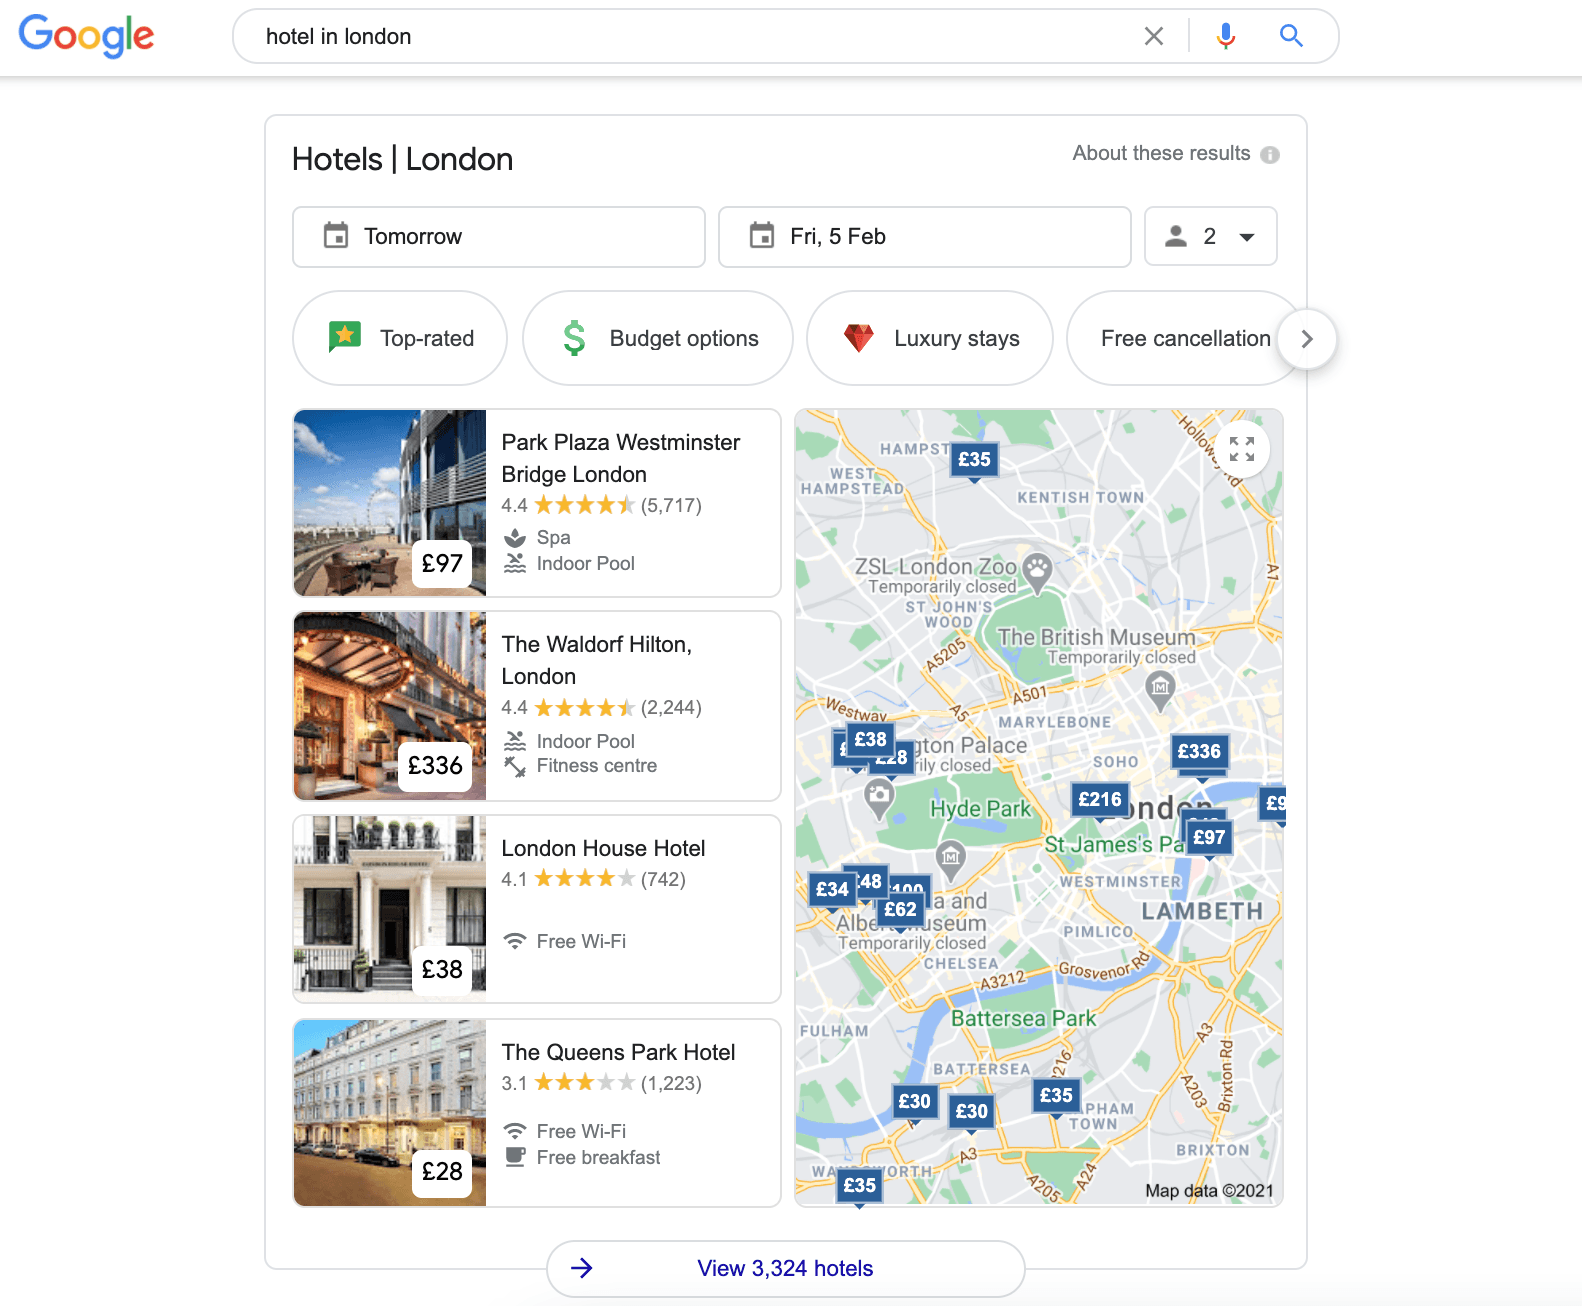Screen dimensions: 1582x1306
Task: Click the British Museum map pin
Action: click(x=1159, y=688)
